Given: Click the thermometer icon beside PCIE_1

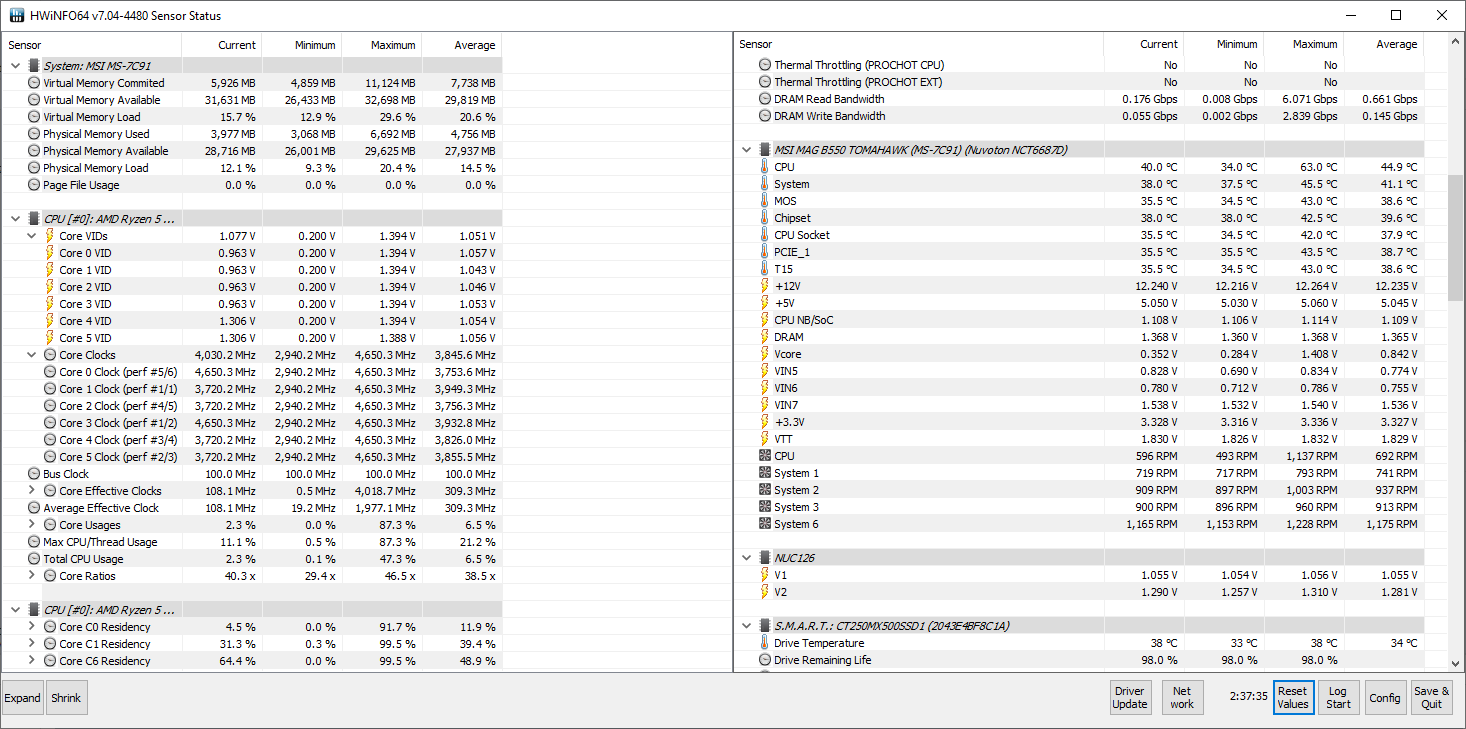Looking at the screenshot, I should (x=765, y=252).
